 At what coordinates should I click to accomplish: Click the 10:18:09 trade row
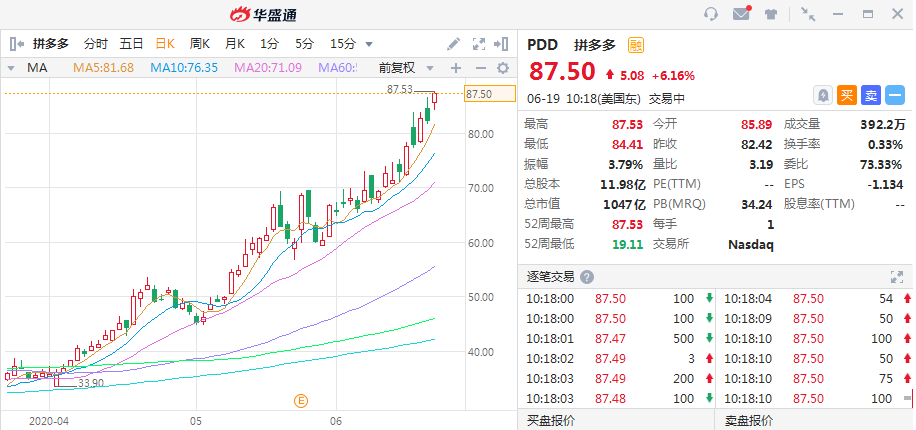click(x=816, y=319)
